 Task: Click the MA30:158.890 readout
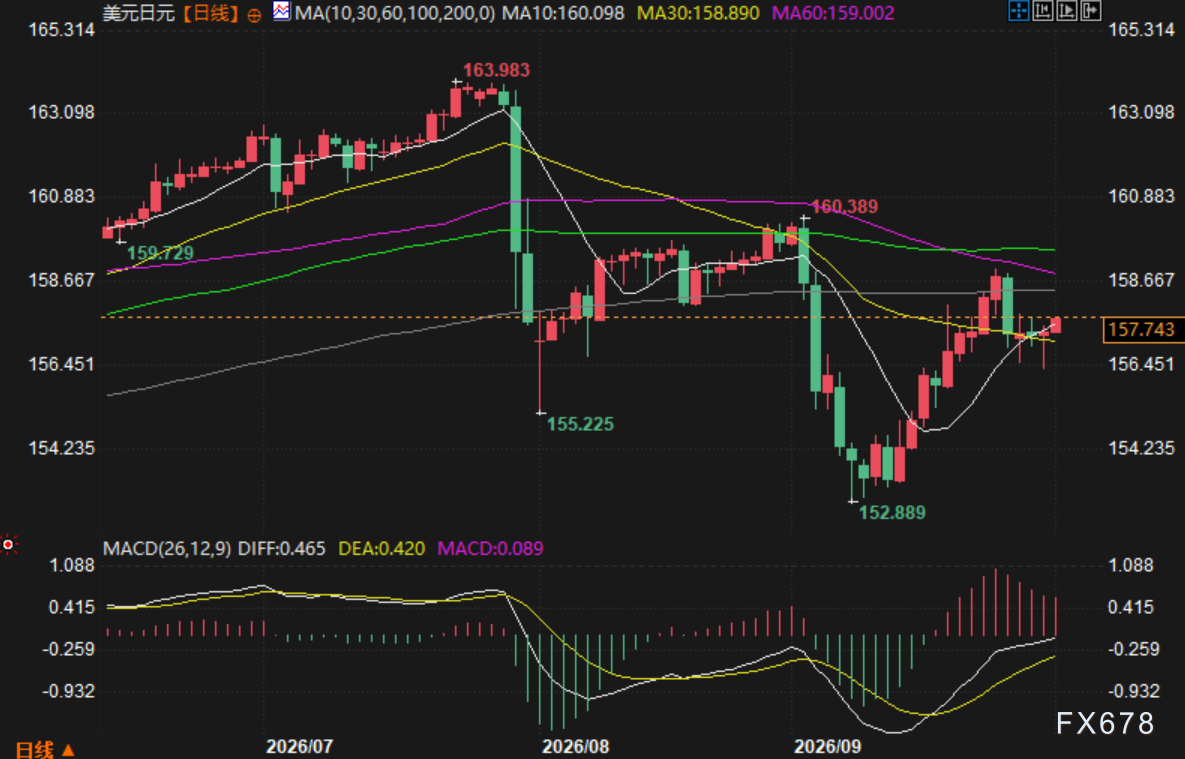coord(699,13)
